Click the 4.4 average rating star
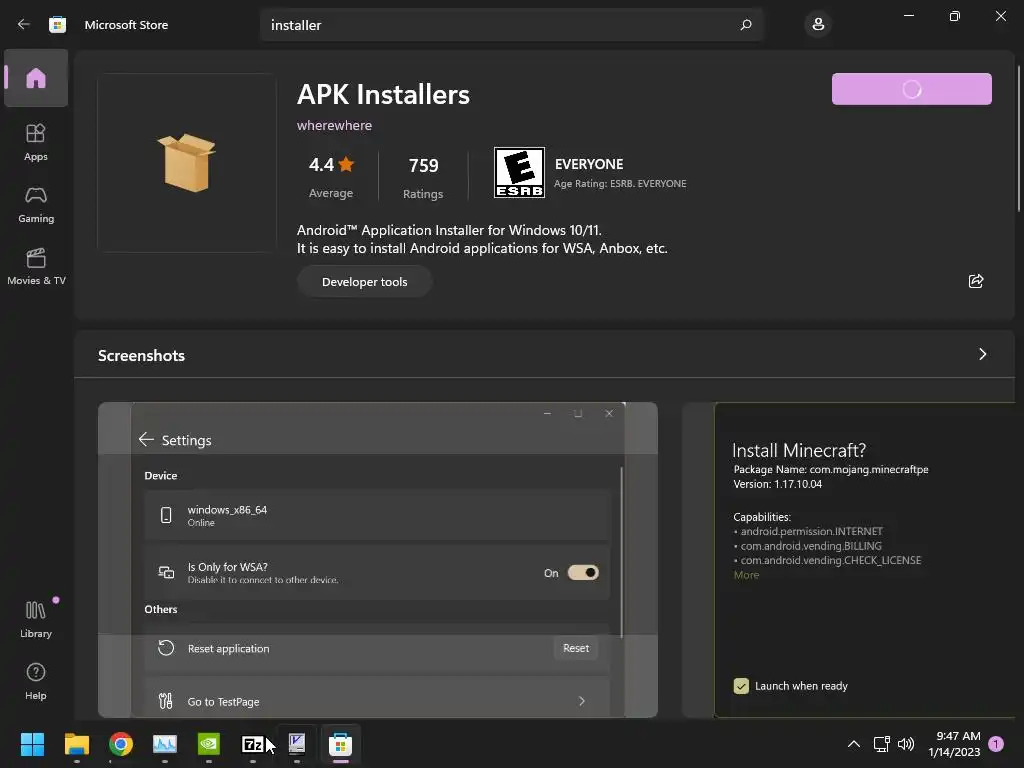Image resolution: width=1024 pixels, height=768 pixels. click(346, 165)
